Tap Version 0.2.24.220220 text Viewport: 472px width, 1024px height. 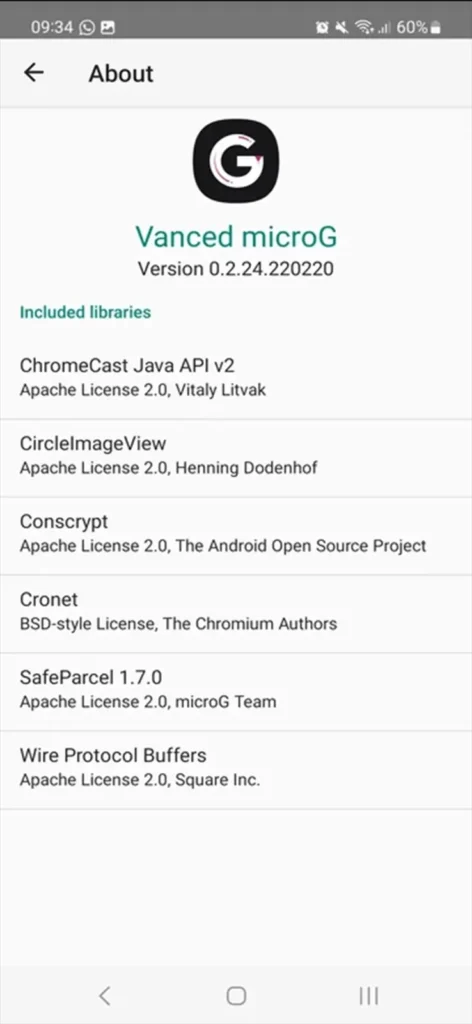tap(236, 268)
